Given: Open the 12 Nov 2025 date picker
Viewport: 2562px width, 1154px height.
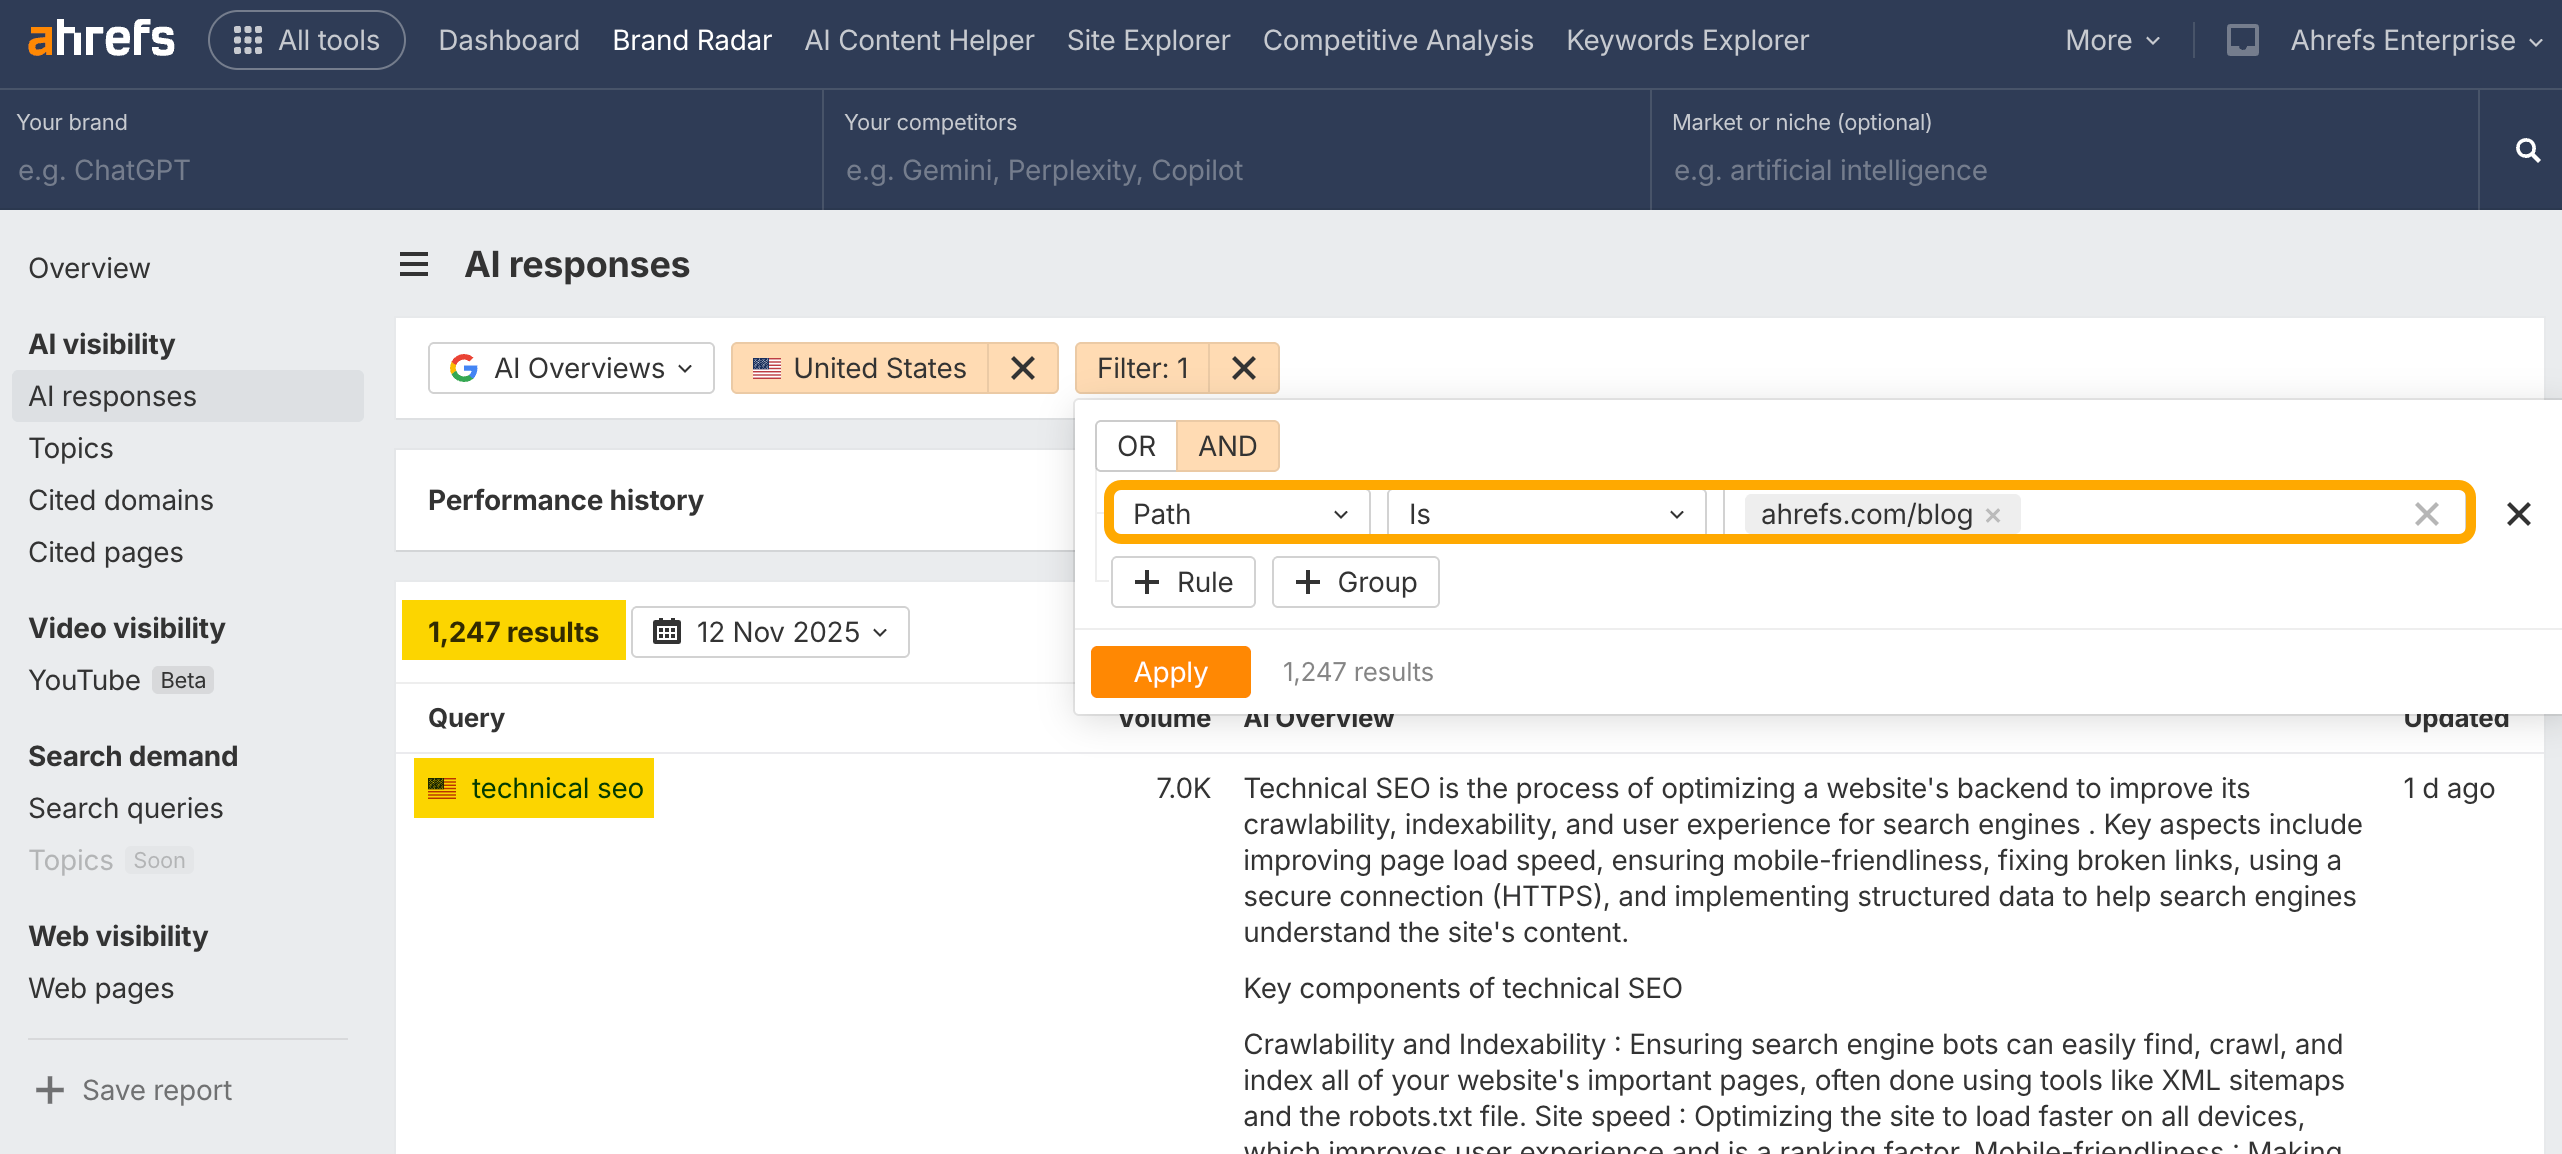Looking at the screenshot, I should (770, 632).
